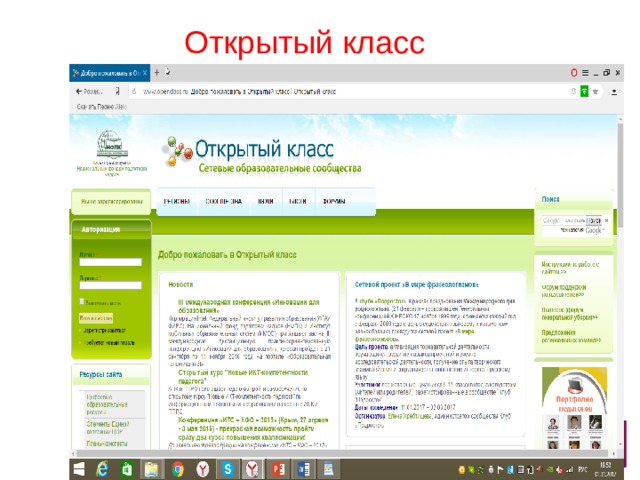
Task: Open the browser hamburger menu
Action: coord(585,73)
